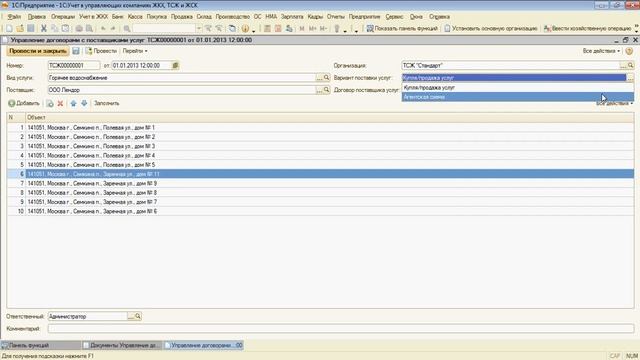Open the Calendar icon in toolbar
This screenshot has height=360, width=640.
tap(278, 29)
